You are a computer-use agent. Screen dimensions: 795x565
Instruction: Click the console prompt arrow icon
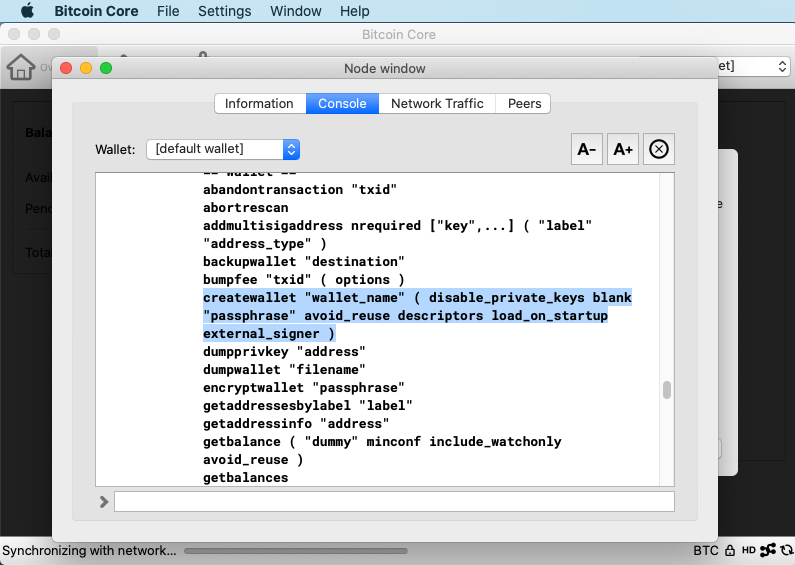(x=104, y=502)
